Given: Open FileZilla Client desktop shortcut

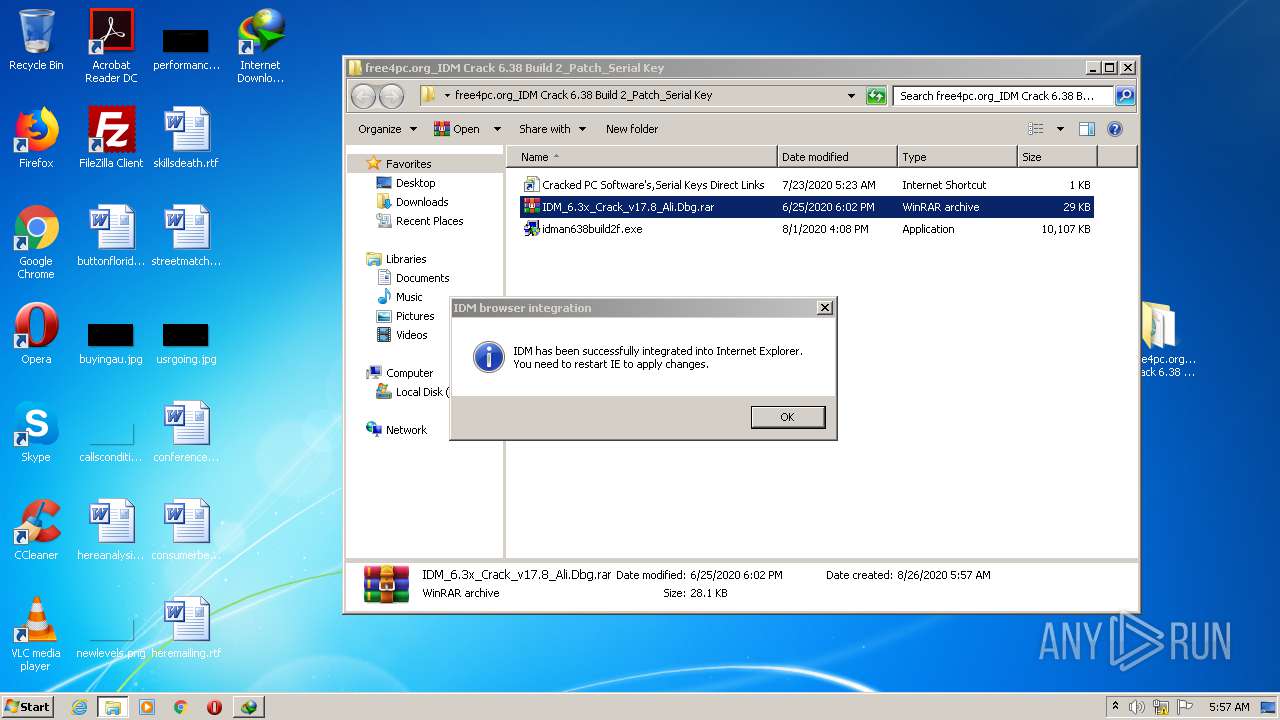Looking at the screenshot, I should point(111,138).
